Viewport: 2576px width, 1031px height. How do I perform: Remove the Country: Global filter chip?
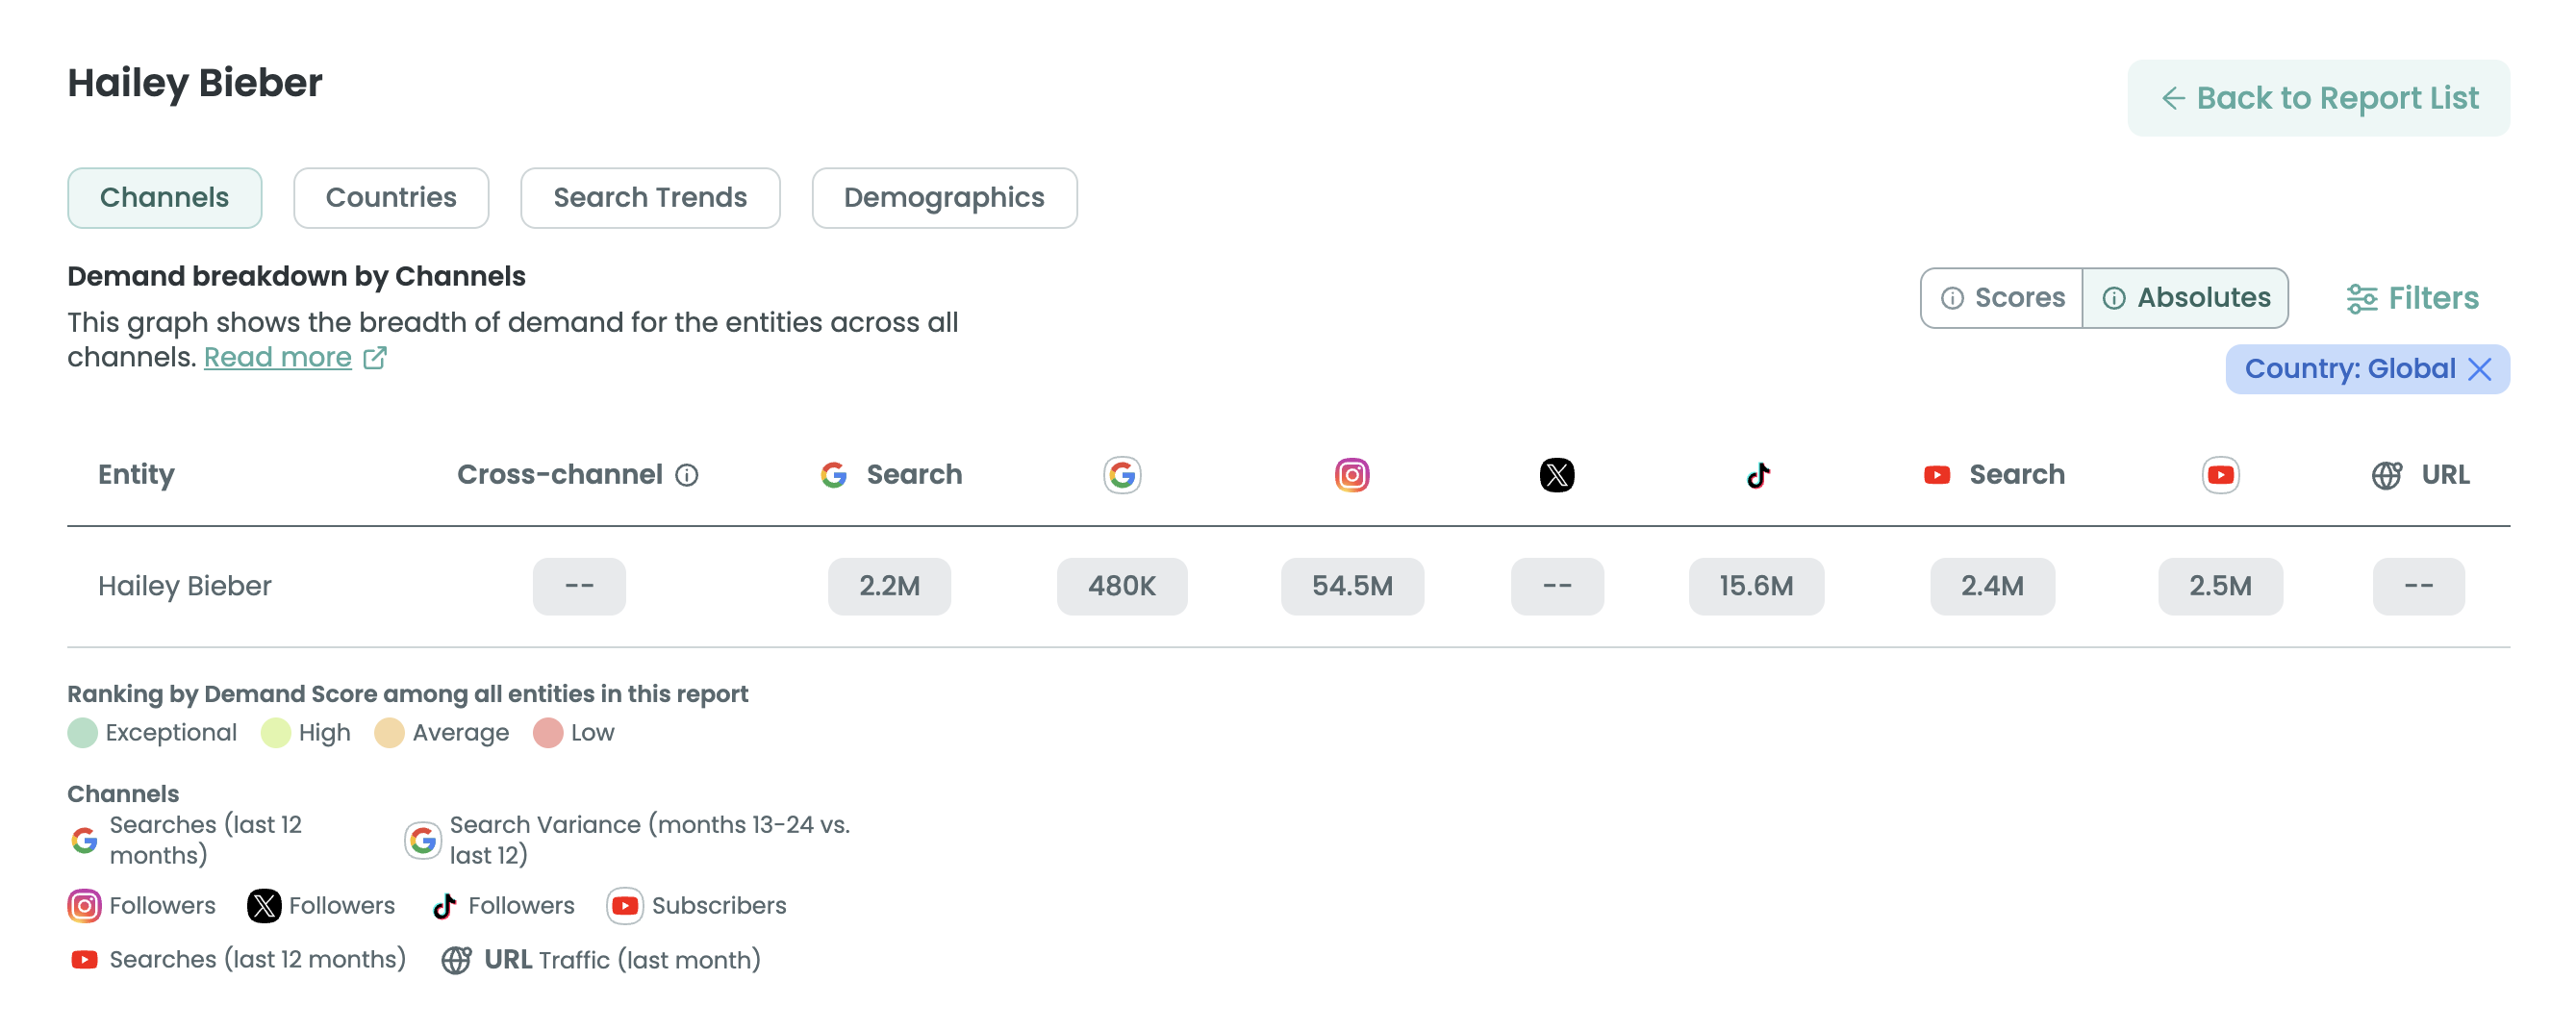2479,370
